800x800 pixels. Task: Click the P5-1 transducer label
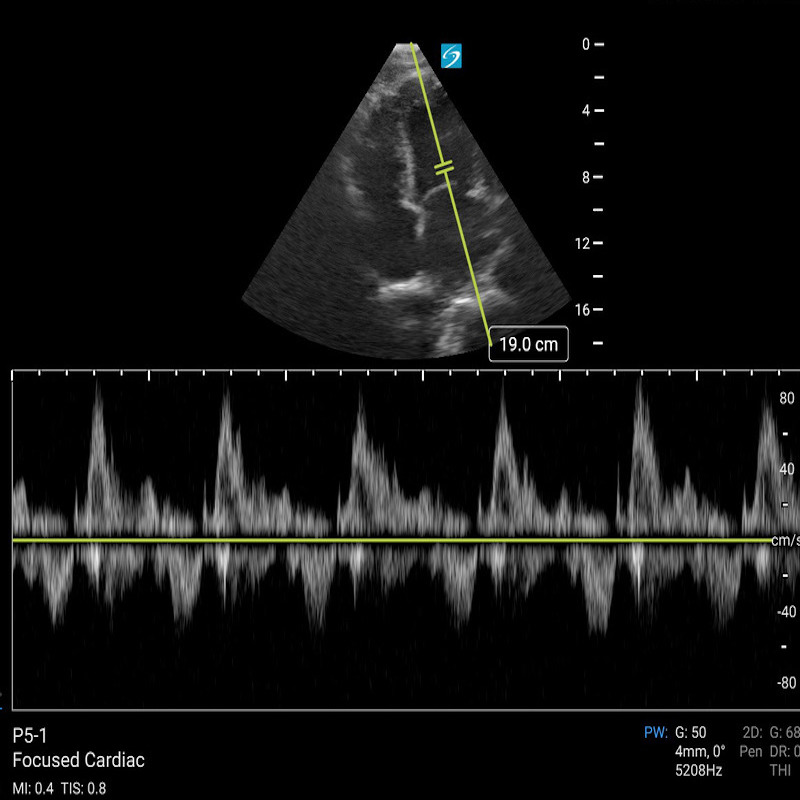(30, 736)
